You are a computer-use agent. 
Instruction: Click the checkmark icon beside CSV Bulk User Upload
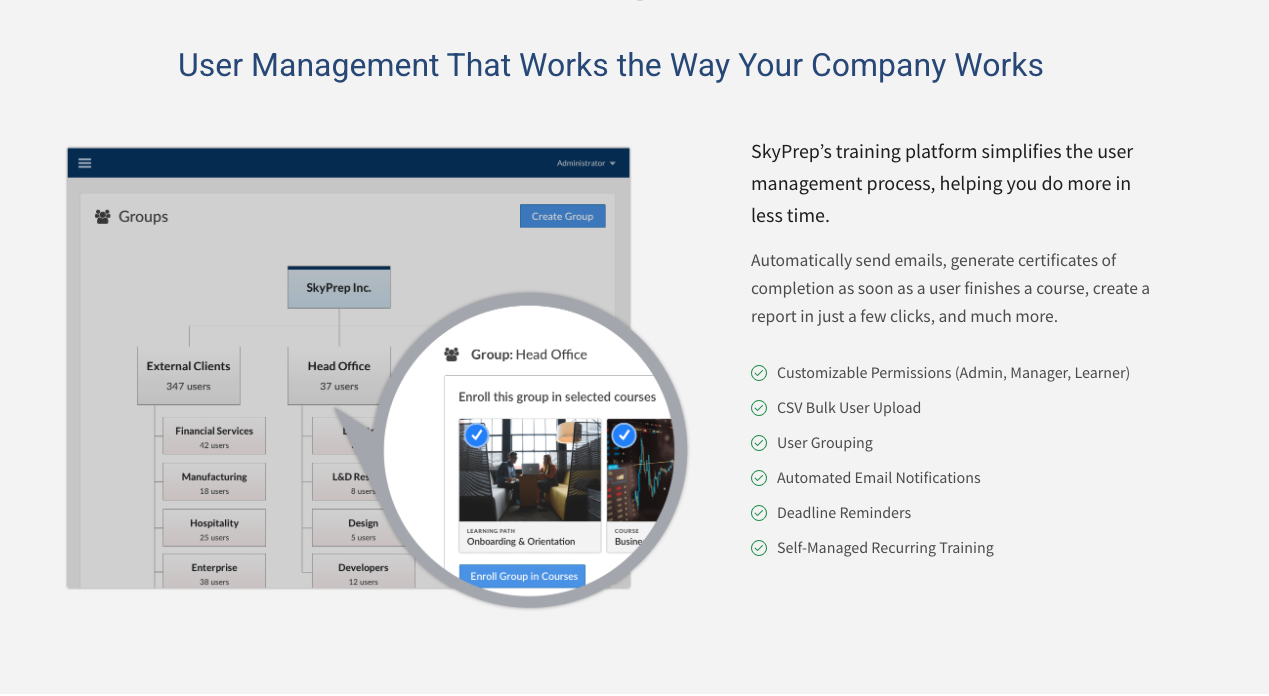point(759,408)
